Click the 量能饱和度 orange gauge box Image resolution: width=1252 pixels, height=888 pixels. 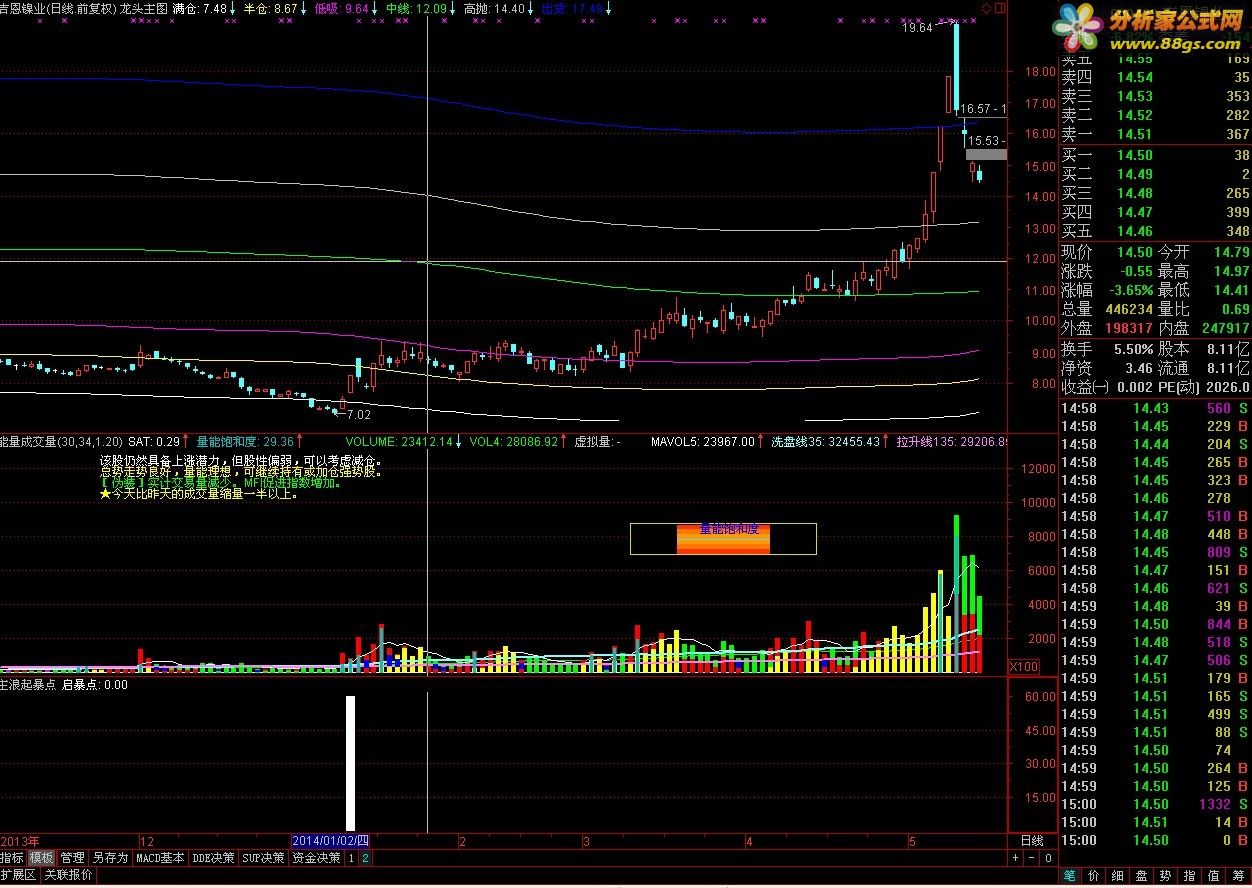(x=723, y=538)
